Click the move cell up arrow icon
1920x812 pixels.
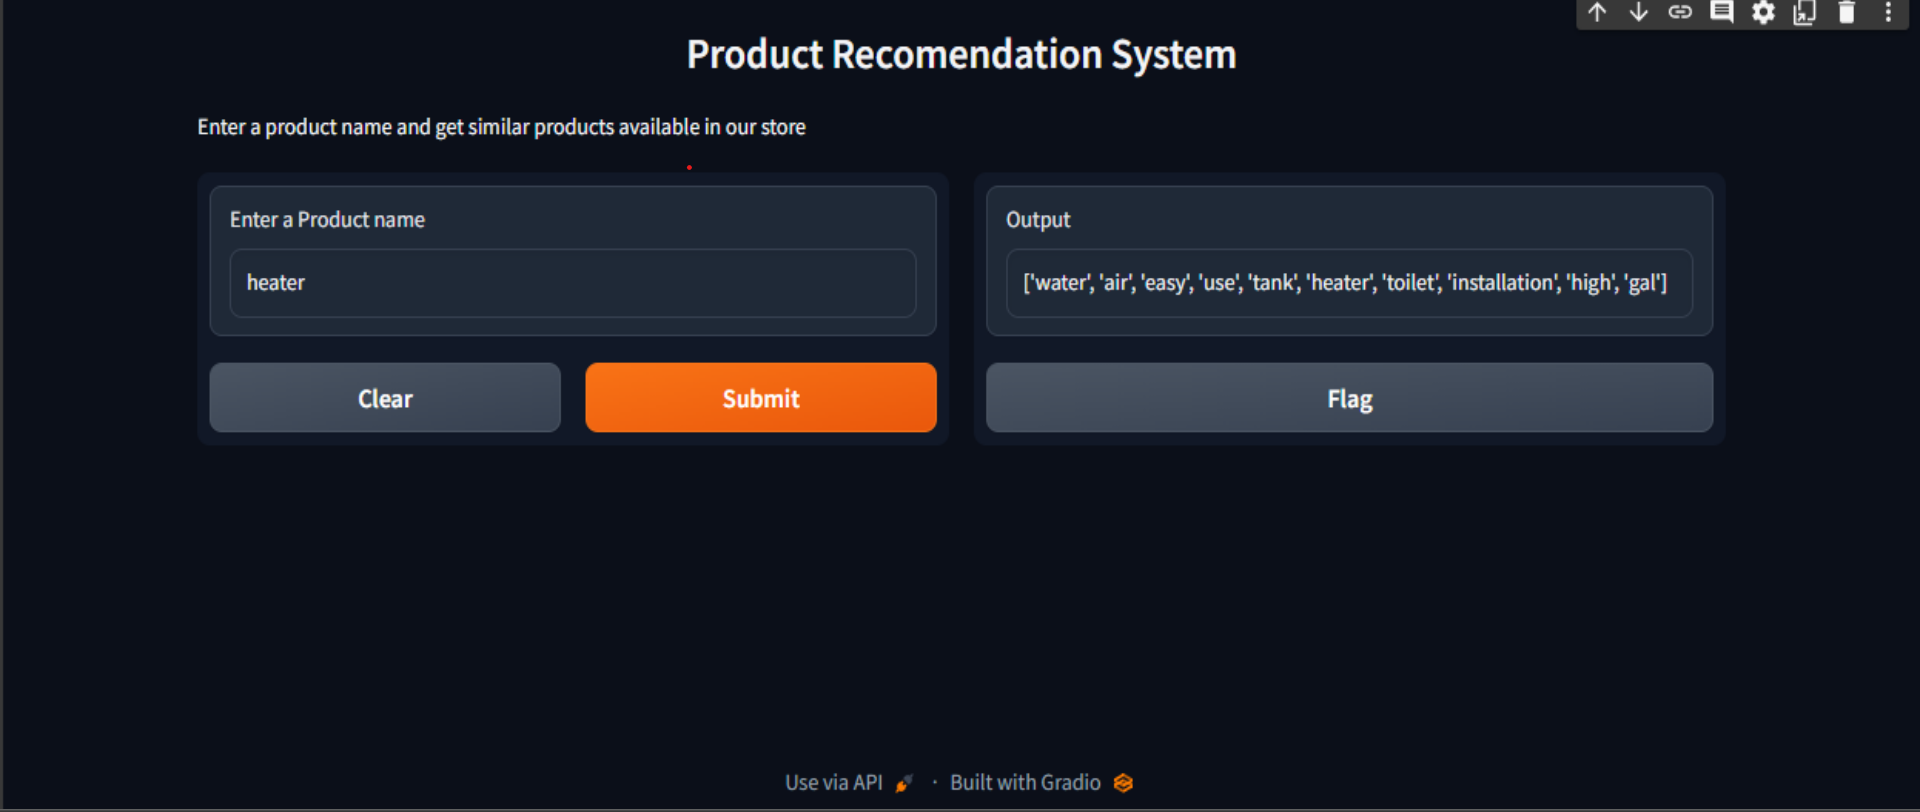click(1597, 13)
